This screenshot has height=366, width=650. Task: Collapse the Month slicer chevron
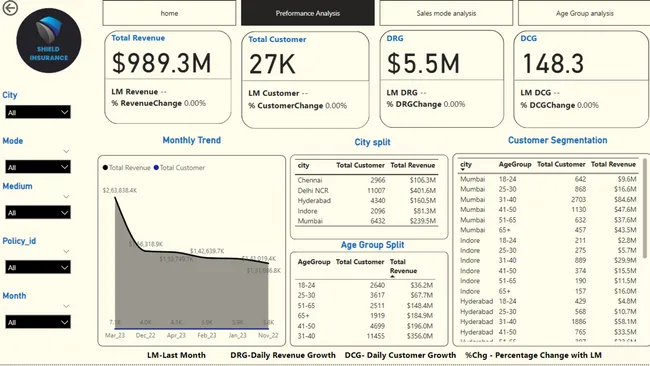(66, 306)
